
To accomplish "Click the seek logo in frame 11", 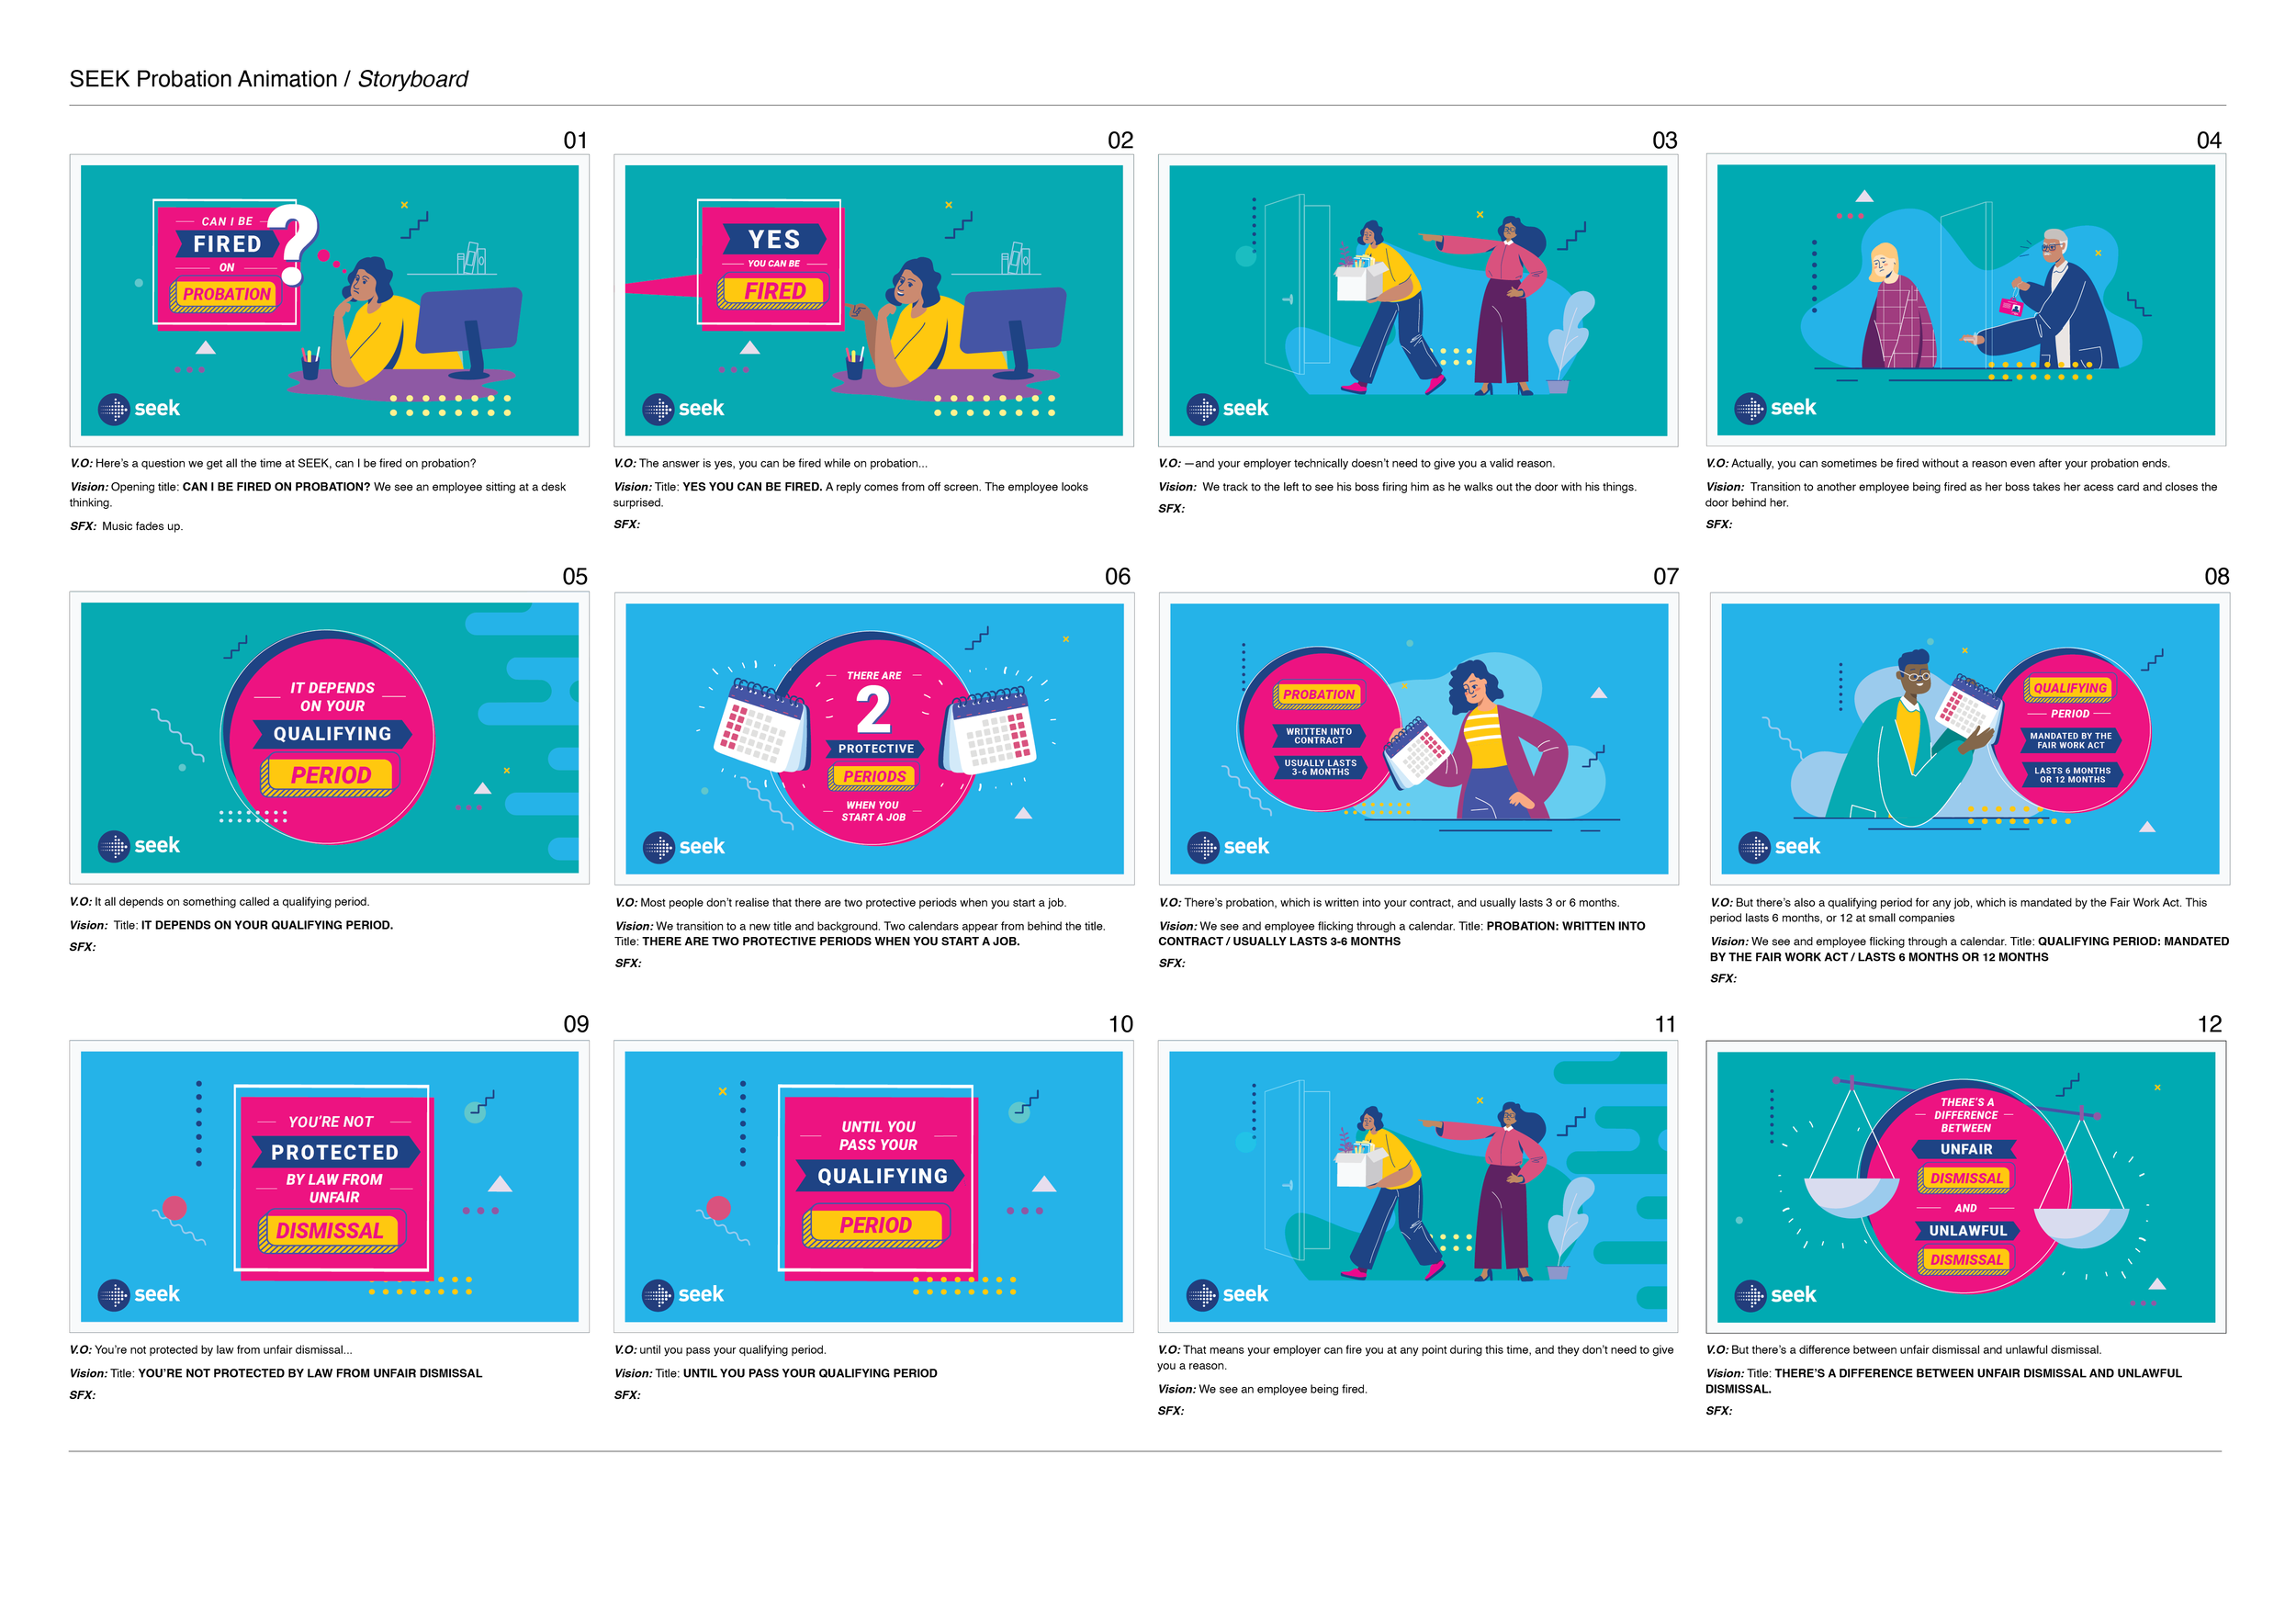I will click(1227, 1294).
